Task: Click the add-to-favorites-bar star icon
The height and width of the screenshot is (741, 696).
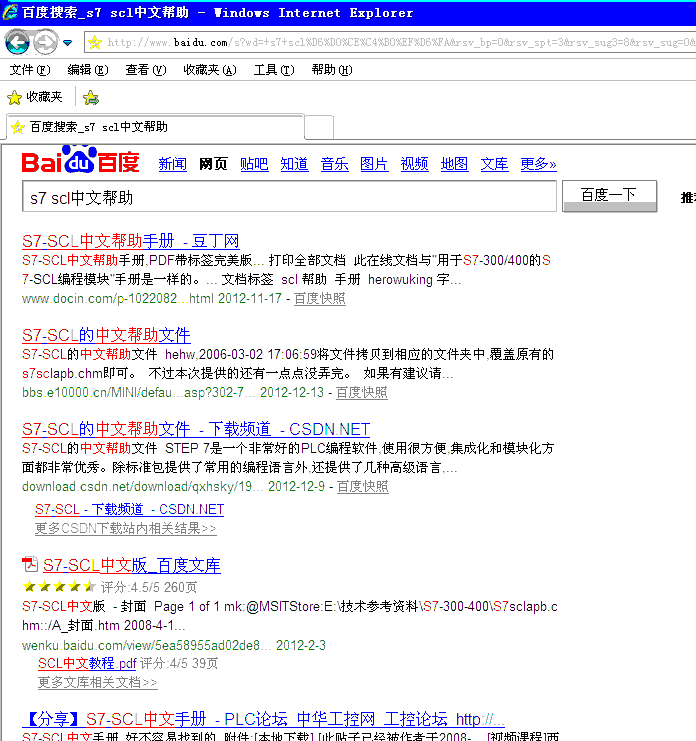Action: click(x=91, y=98)
